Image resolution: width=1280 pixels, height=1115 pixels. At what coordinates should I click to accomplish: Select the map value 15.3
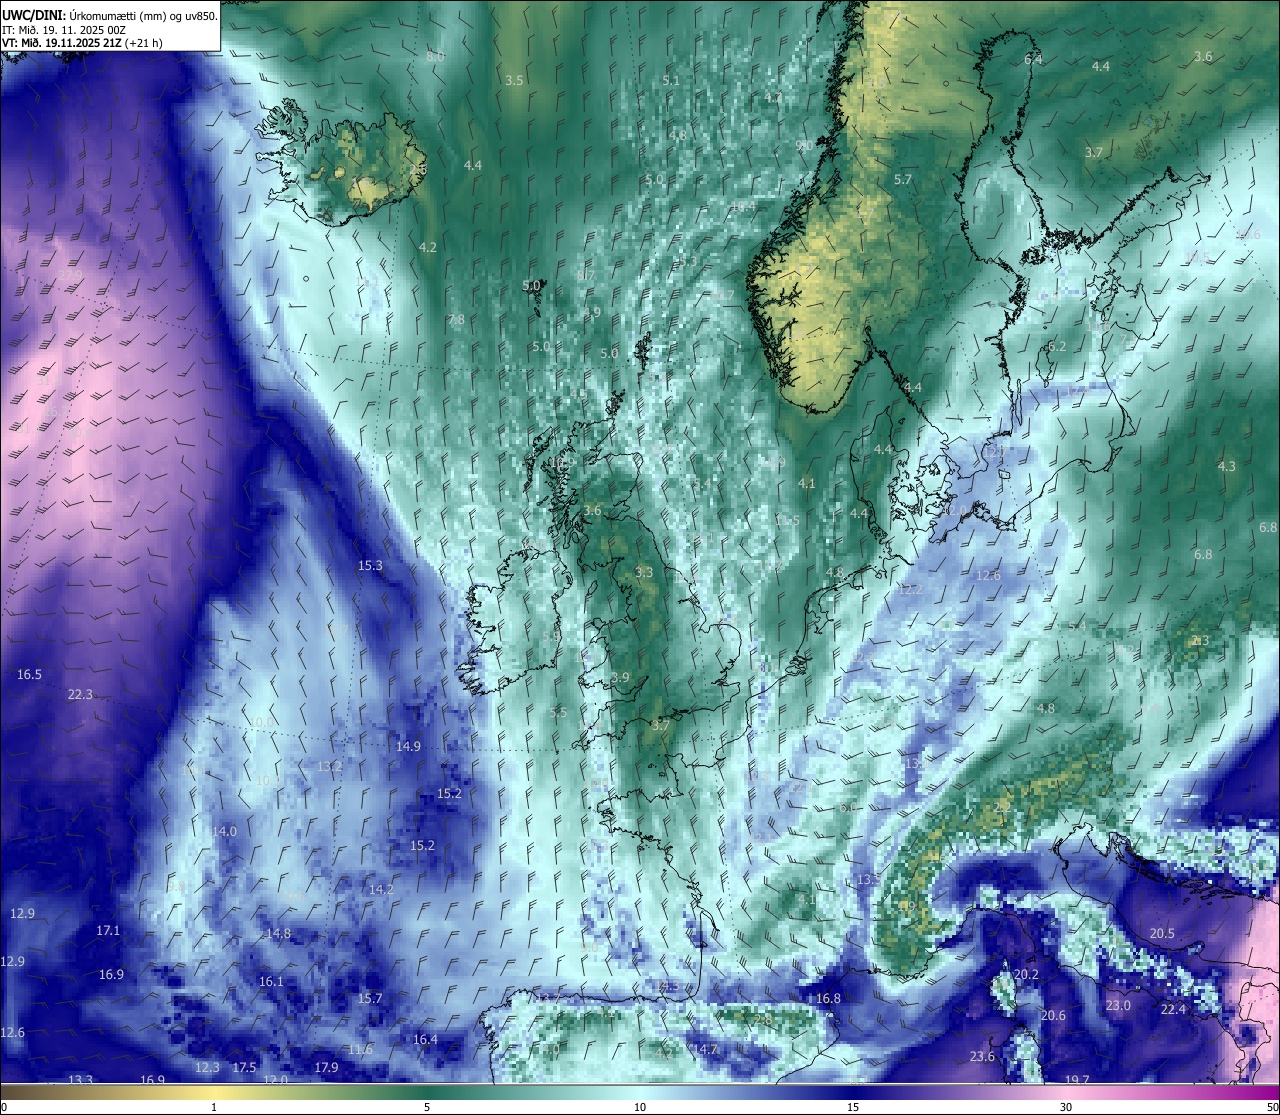pyautogui.click(x=370, y=565)
